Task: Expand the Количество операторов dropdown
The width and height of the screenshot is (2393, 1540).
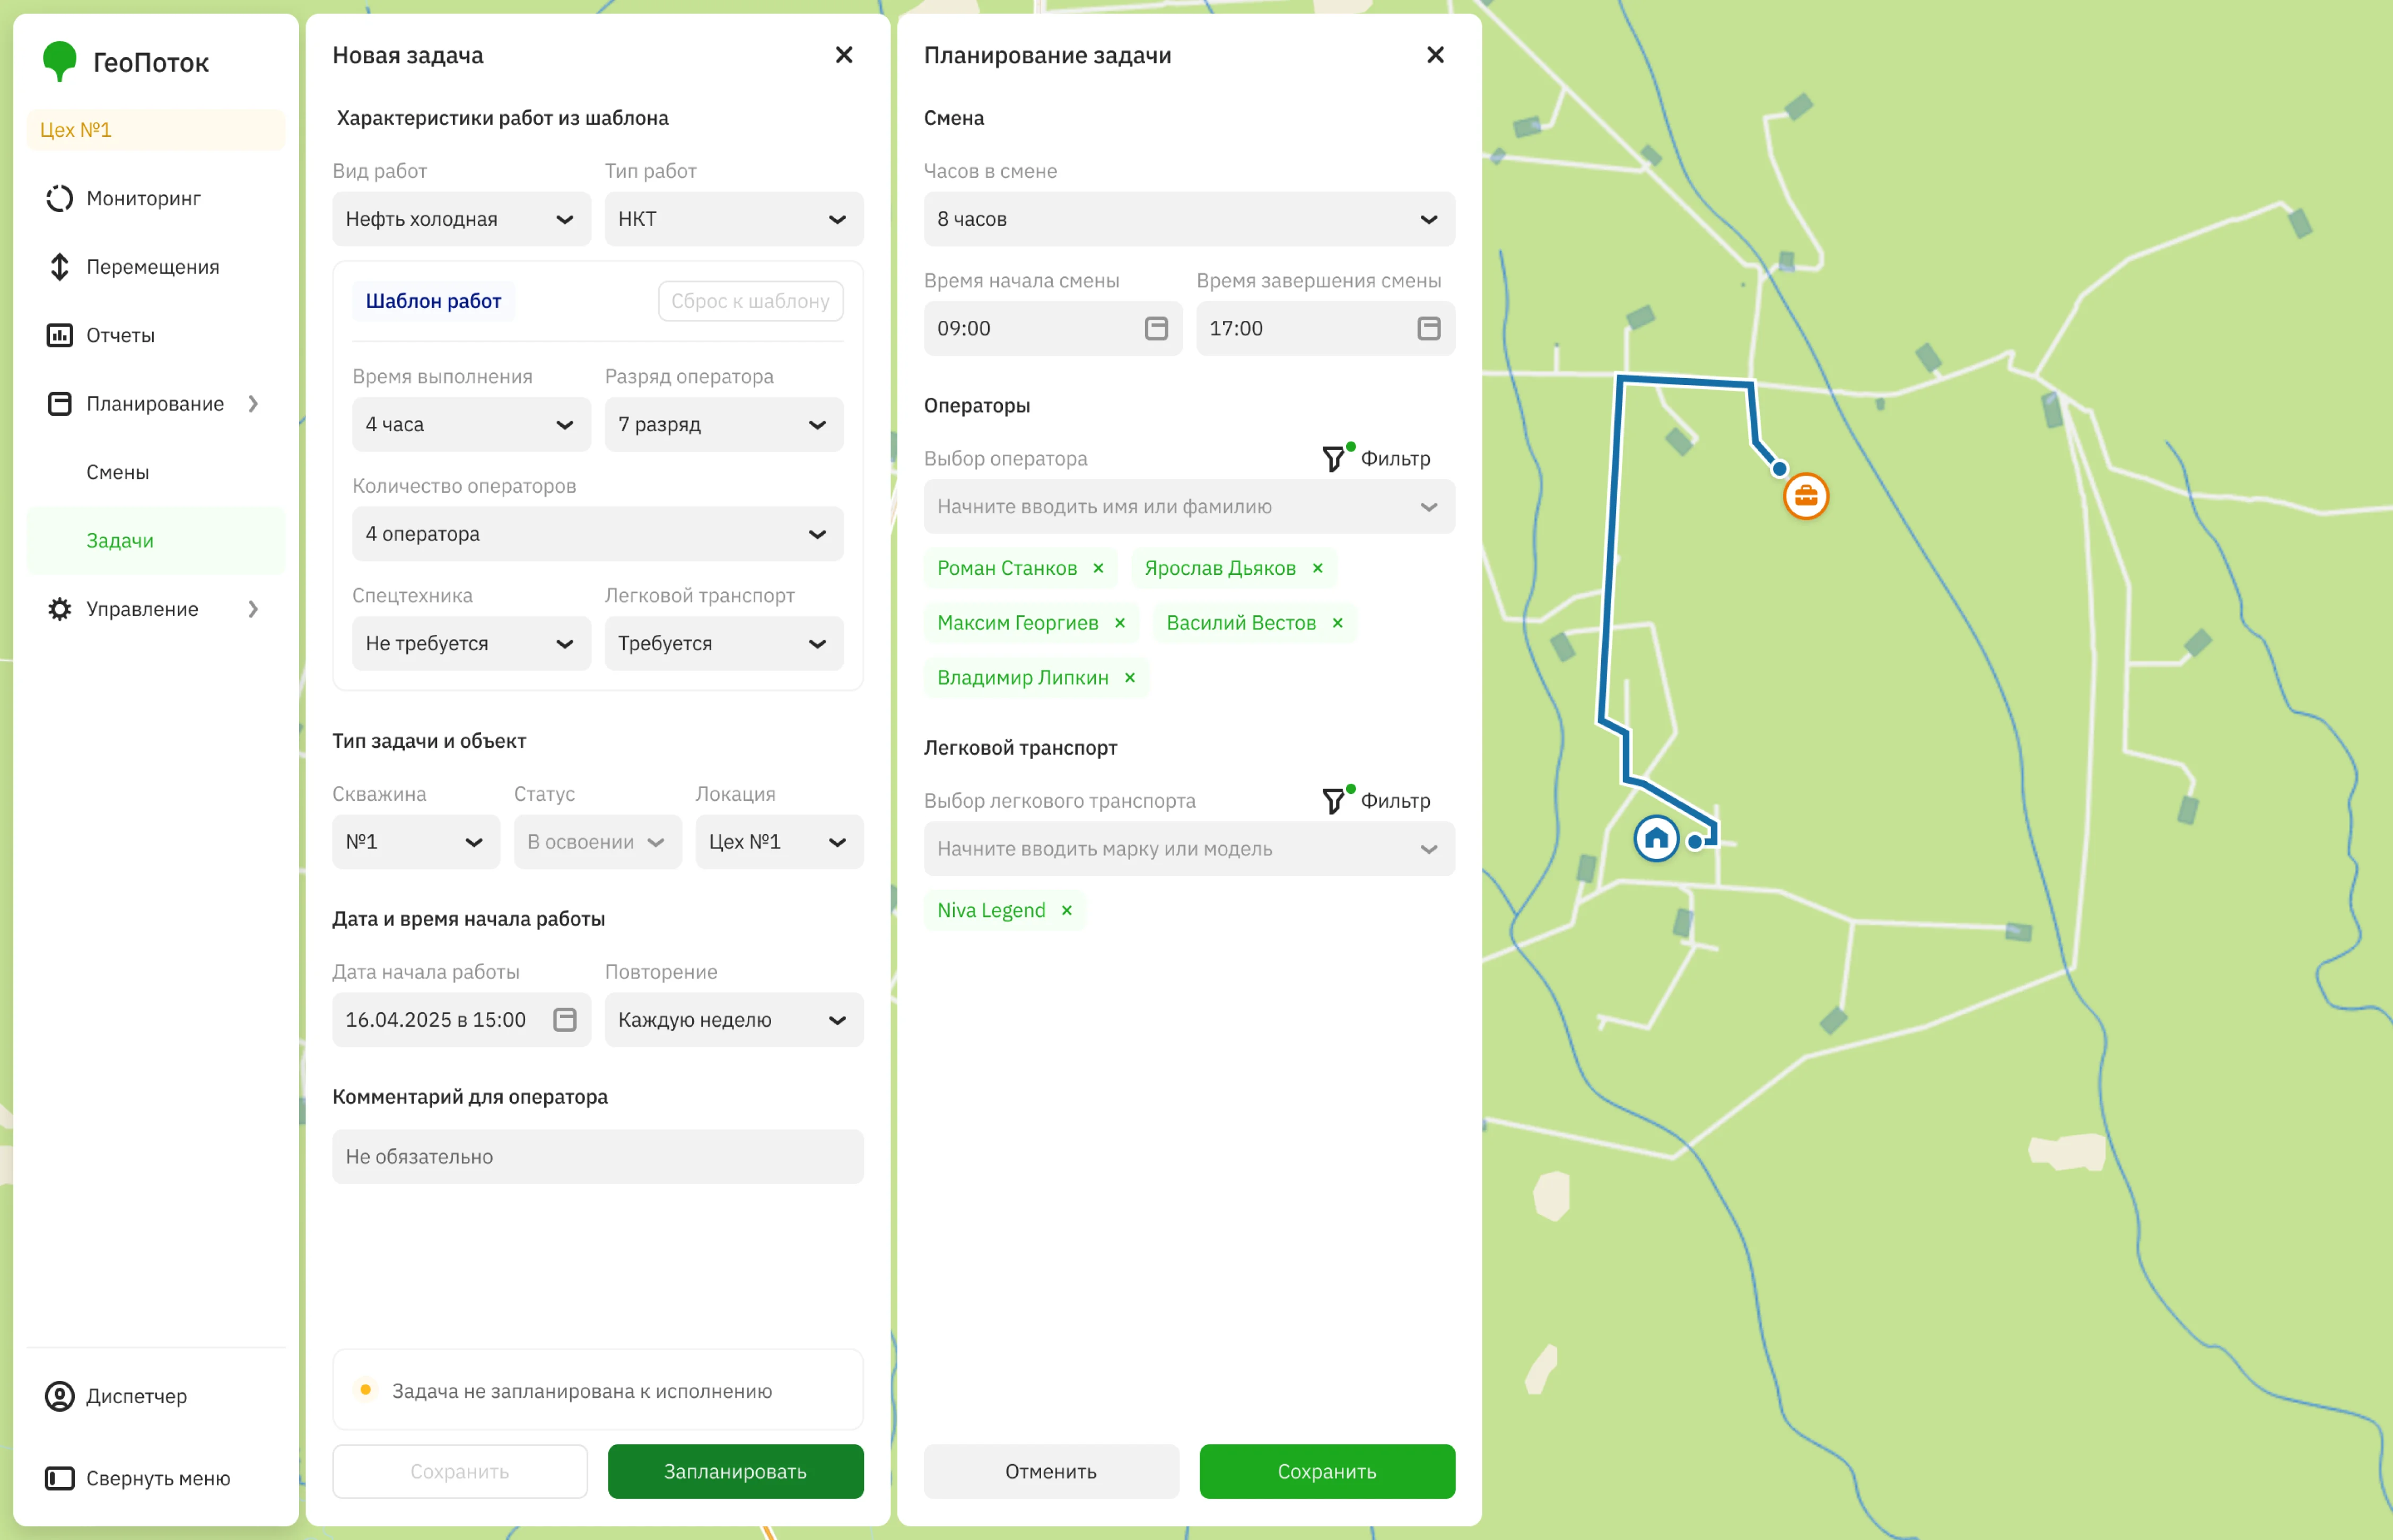Action: tap(597, 534)
